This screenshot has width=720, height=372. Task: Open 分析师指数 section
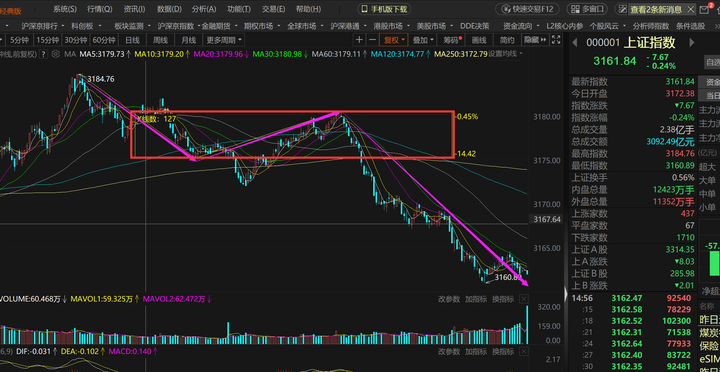click(651, 26)
